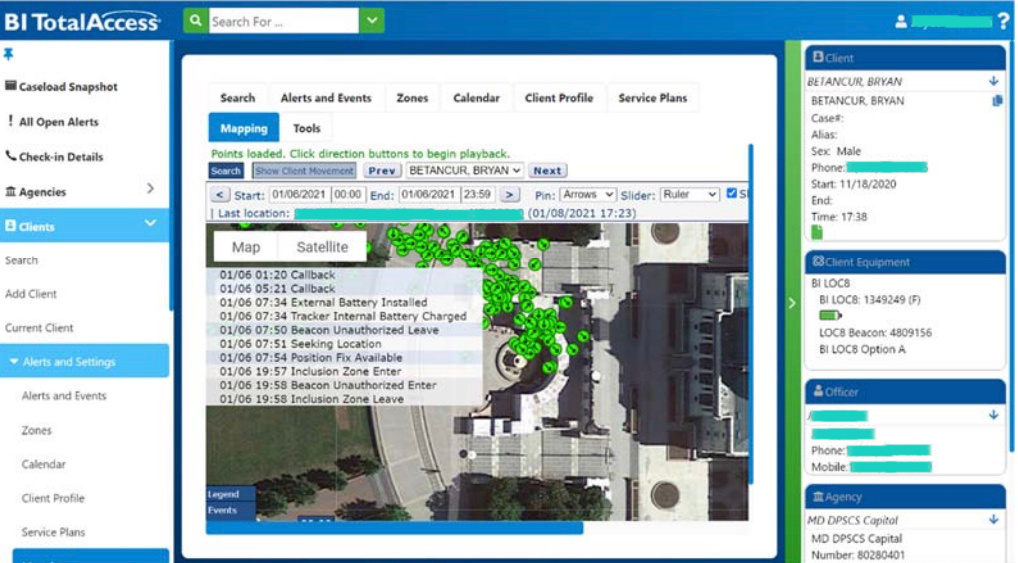The width and height of the screenshot is (1018, 563).
Task: Open Alerts and Events sidebar sub-item
Action: tap(64, 396)
